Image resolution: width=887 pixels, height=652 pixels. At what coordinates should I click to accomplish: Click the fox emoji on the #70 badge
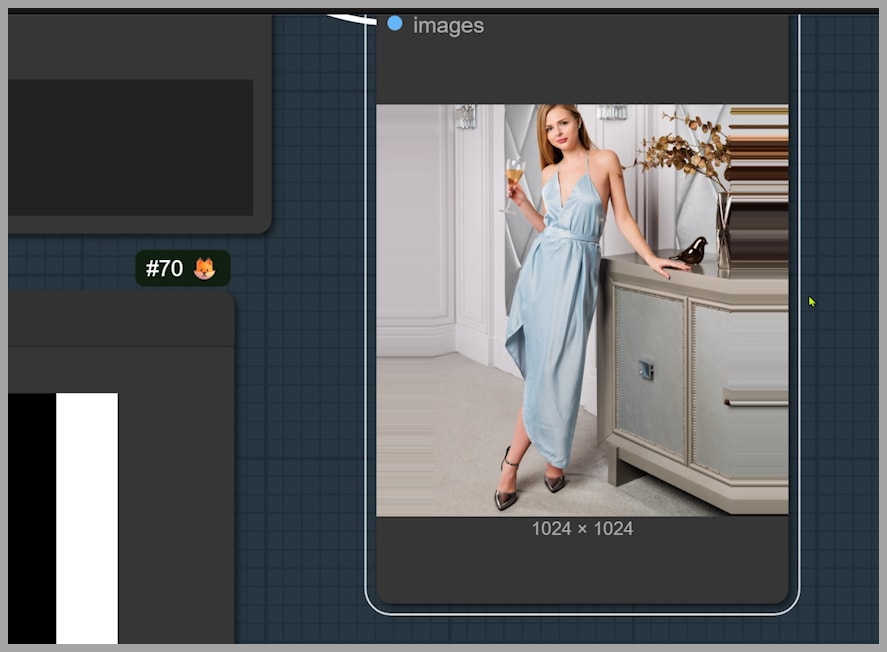(x=204, y=268)
